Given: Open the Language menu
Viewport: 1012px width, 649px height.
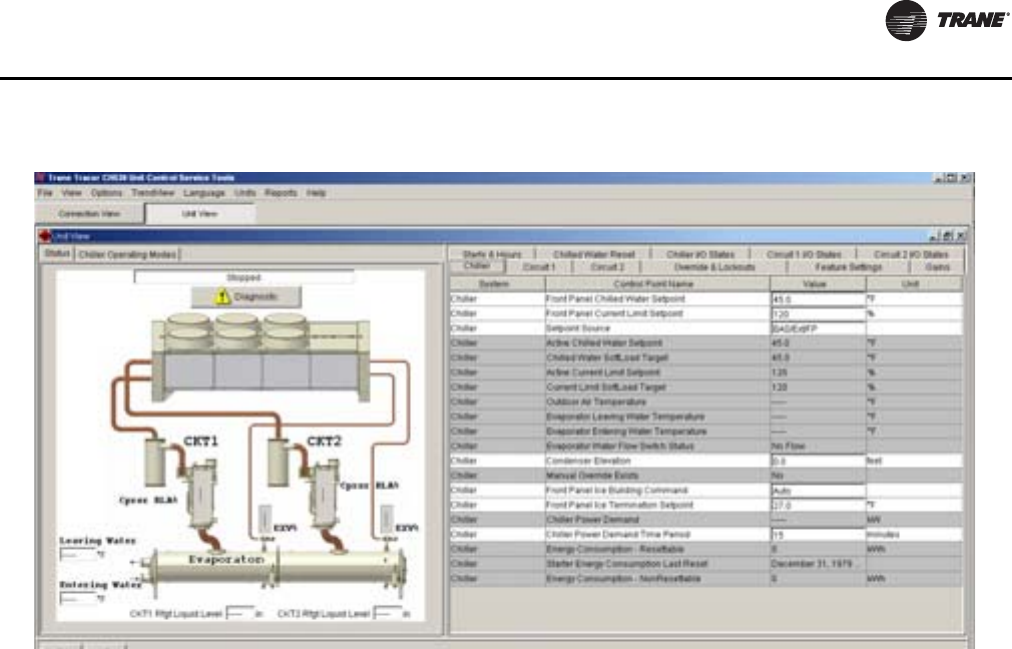Looking at the screenshot, I should click(x=204, y=193).
